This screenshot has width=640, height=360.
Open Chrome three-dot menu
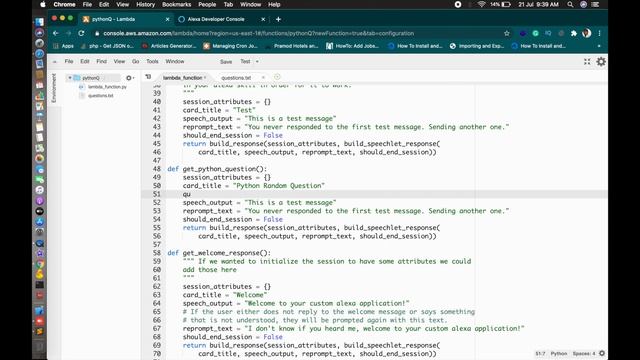pyautogui.click(x=599, y=33)
